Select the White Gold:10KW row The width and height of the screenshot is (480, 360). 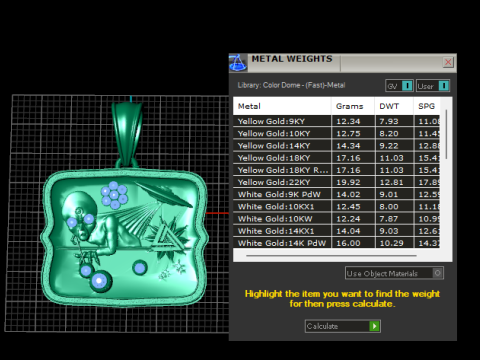[x=336, y=219]
